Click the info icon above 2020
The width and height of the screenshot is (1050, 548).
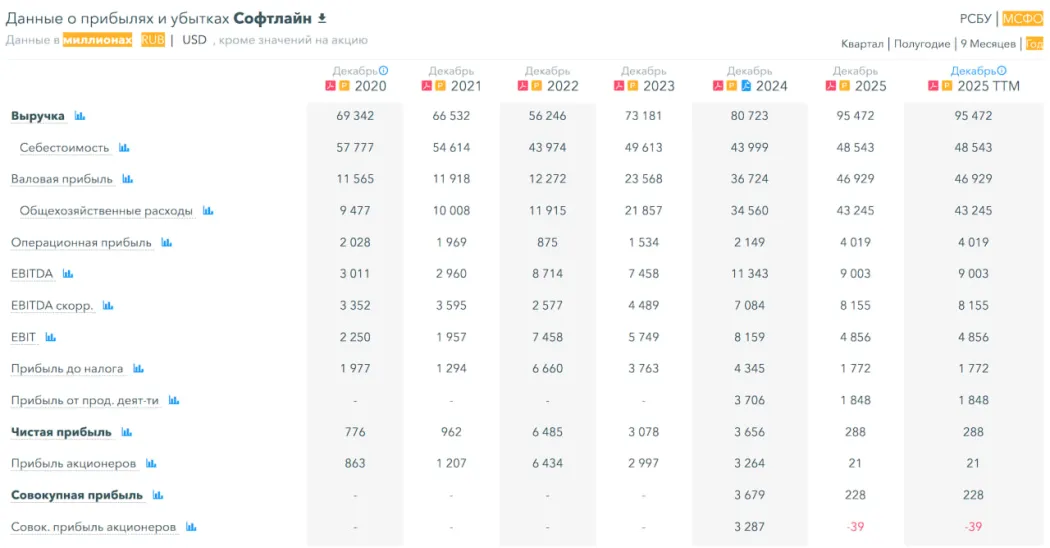pyautogui.click(x=384, y=71)
